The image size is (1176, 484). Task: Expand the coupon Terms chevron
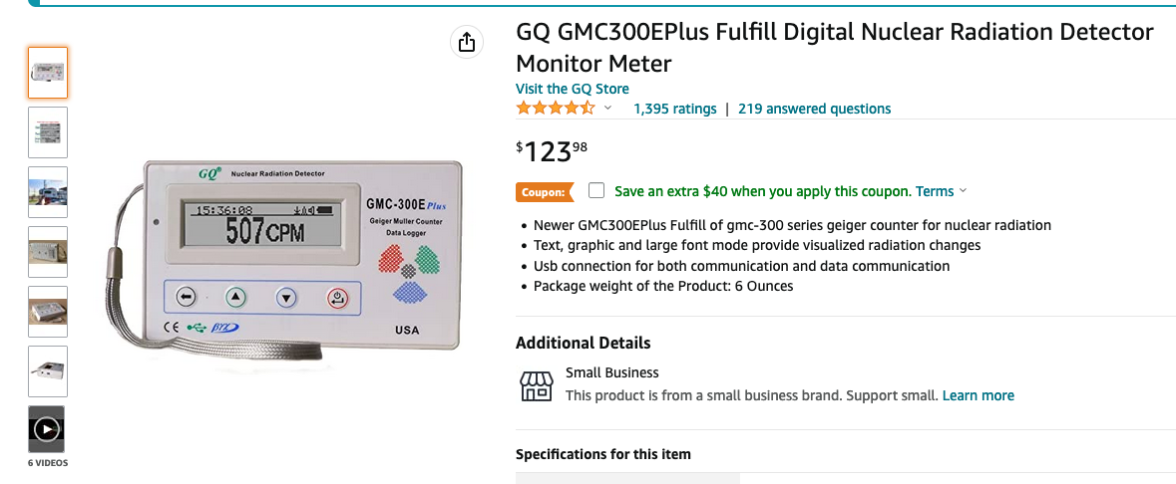coord(963,191)
